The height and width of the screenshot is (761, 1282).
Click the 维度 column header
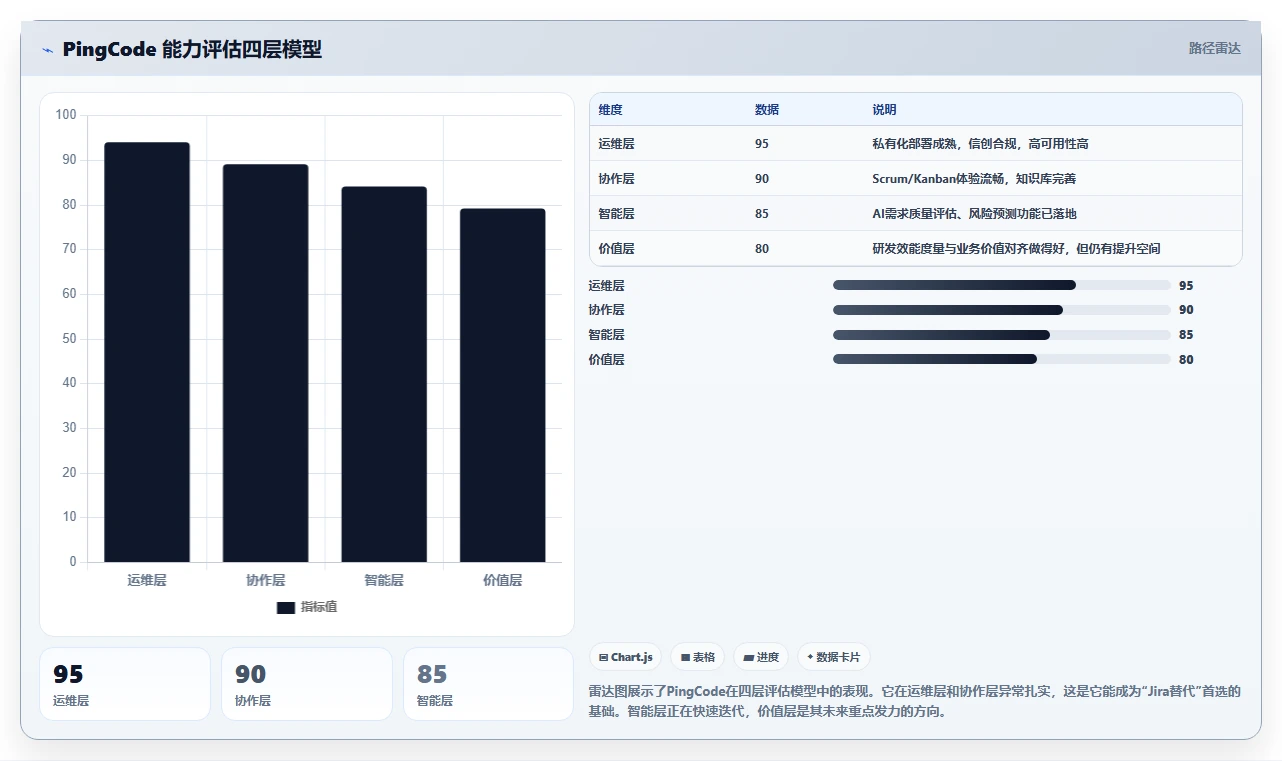pos(610,110)
